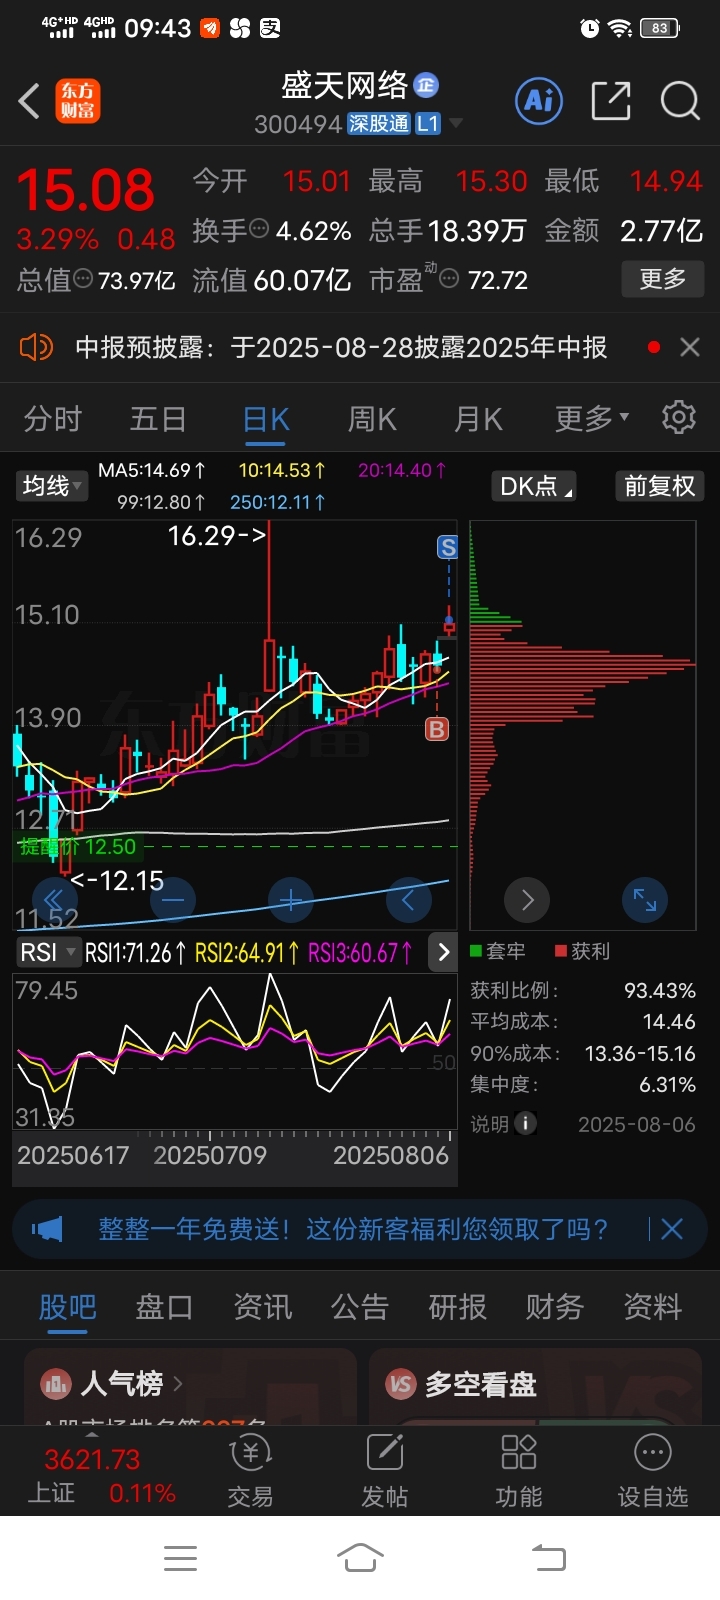Open chart settings gear
Screen dimensions: 720x1600
[679, 417]
